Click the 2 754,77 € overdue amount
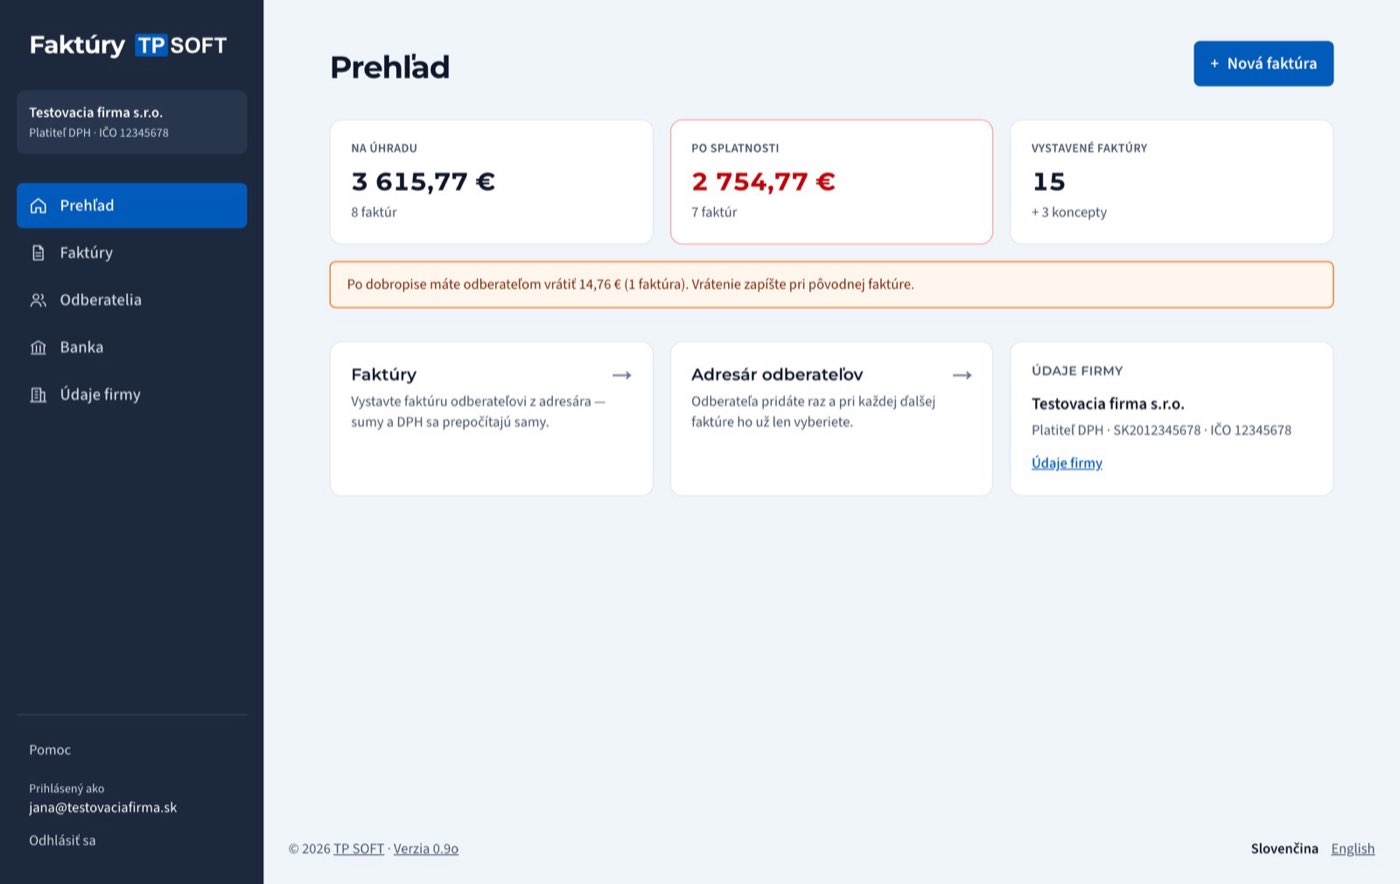 click(x=764, y=182)
